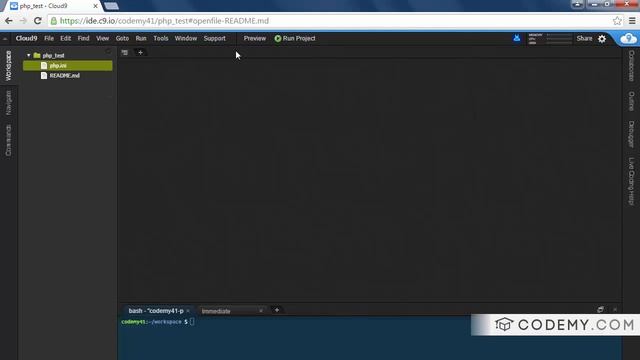Collapse the menu bar arrow
Screen dimensions: 640x360
(5, 39)
